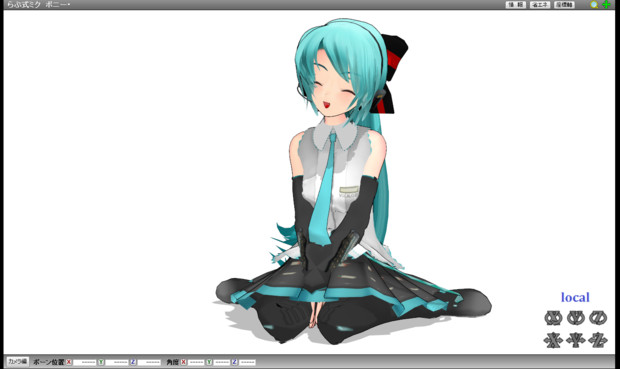
Task: Toggle the 座標軸 coordinate axis button
Action: point(564,5)
